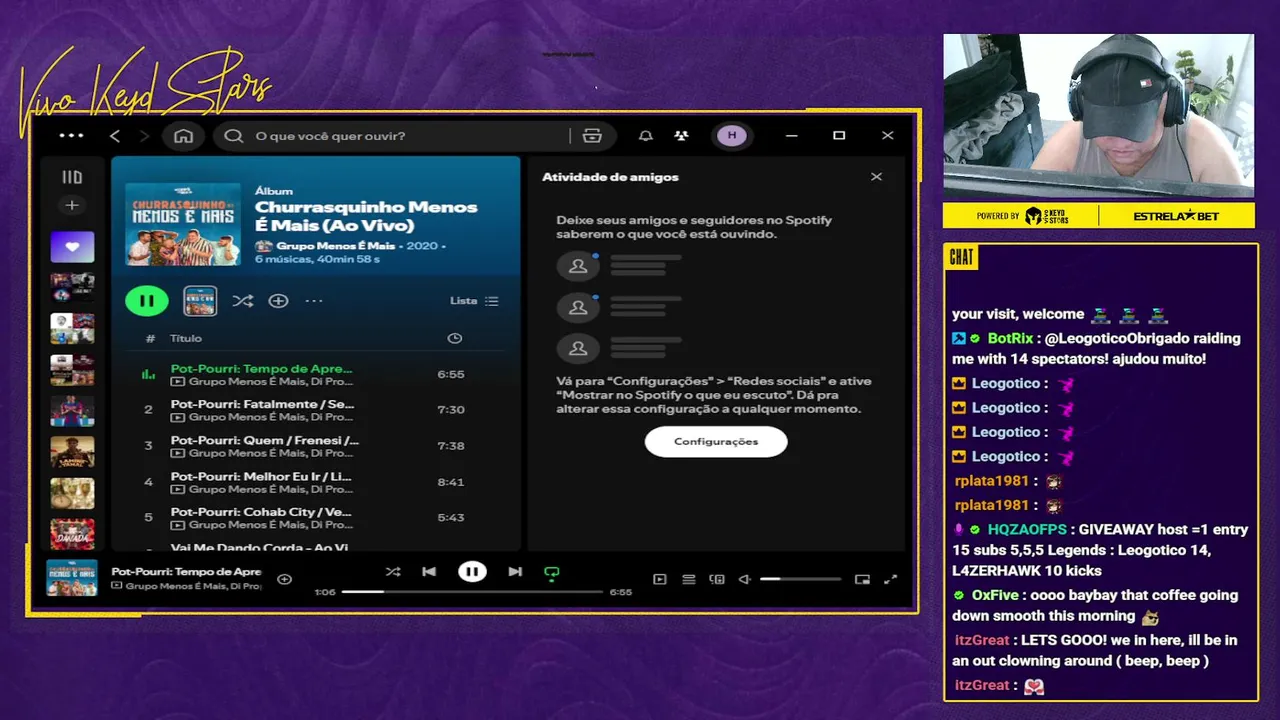Open the mini player icon
The height and width of the screenshot is (720, 1280).
click(862, 579)
